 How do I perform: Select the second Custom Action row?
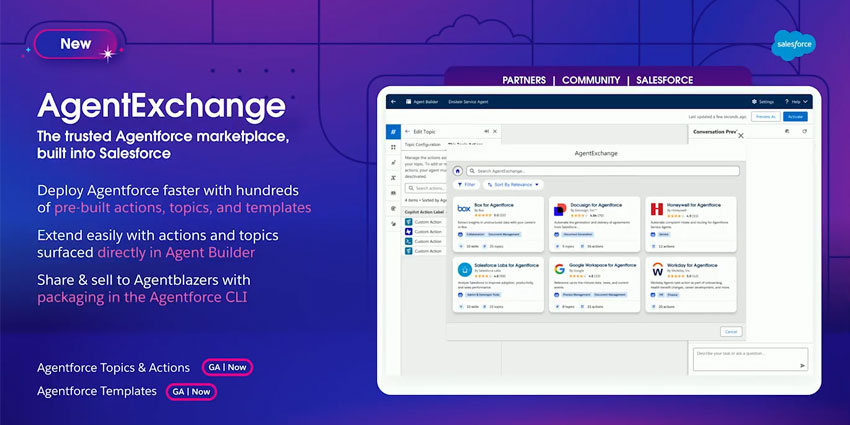[425, 232]
